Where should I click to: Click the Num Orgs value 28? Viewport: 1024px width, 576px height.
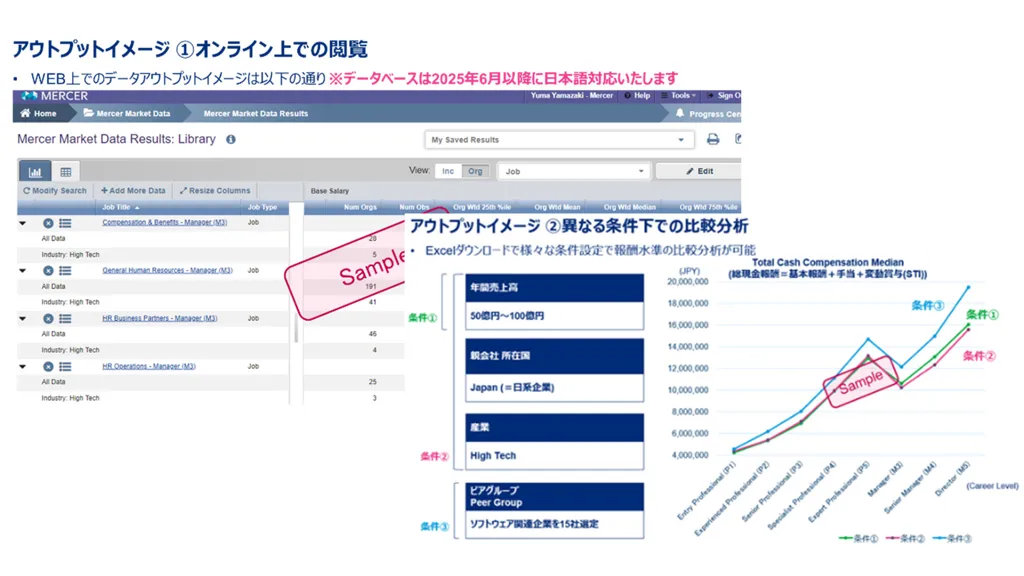(372, 238)
